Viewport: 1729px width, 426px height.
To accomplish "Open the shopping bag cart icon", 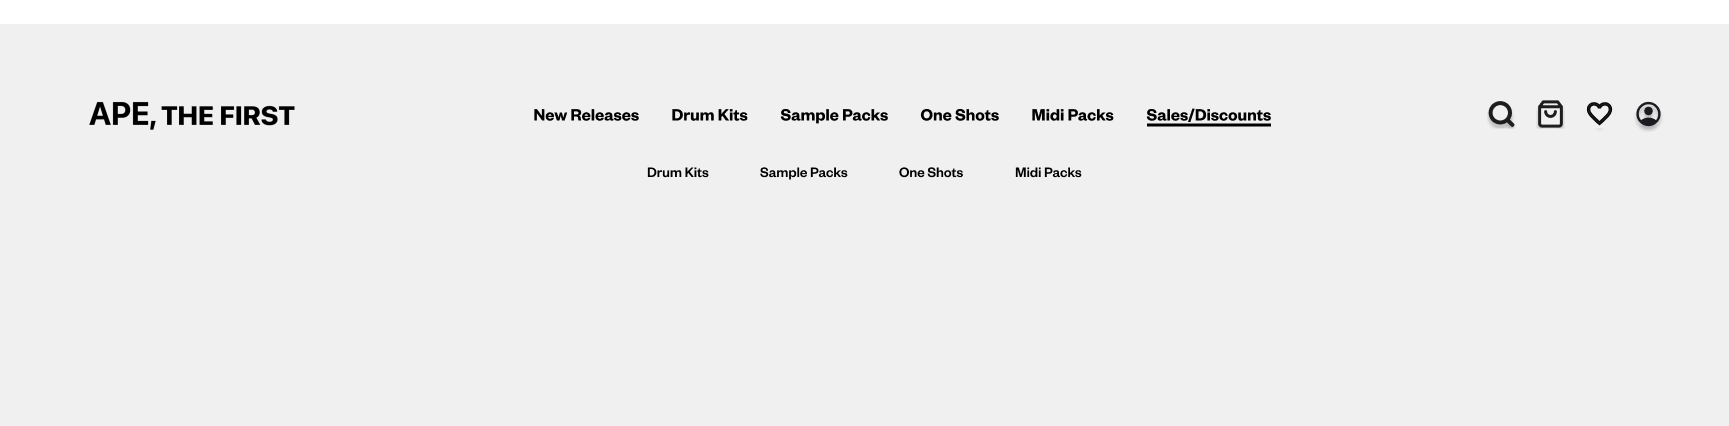I will 1550,114.
